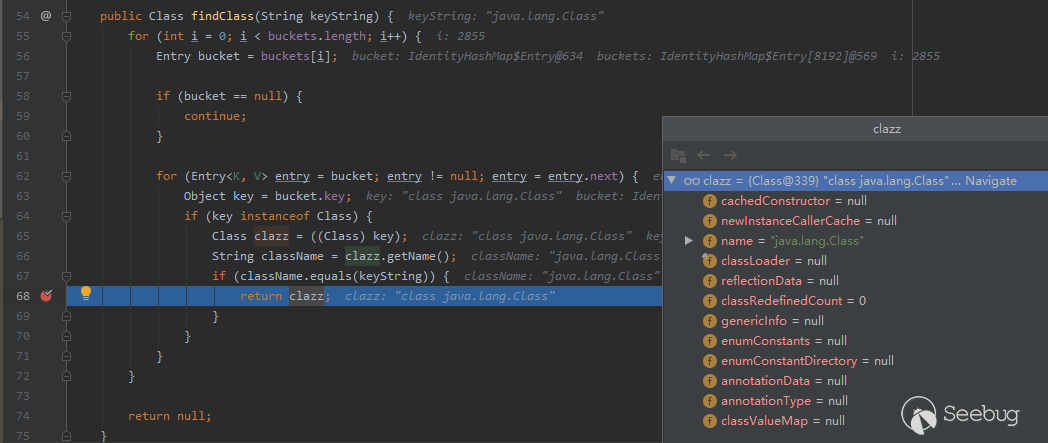Click the field icon beside name
This screenshot has height=443, width=1048.
(x=710, y=241)
